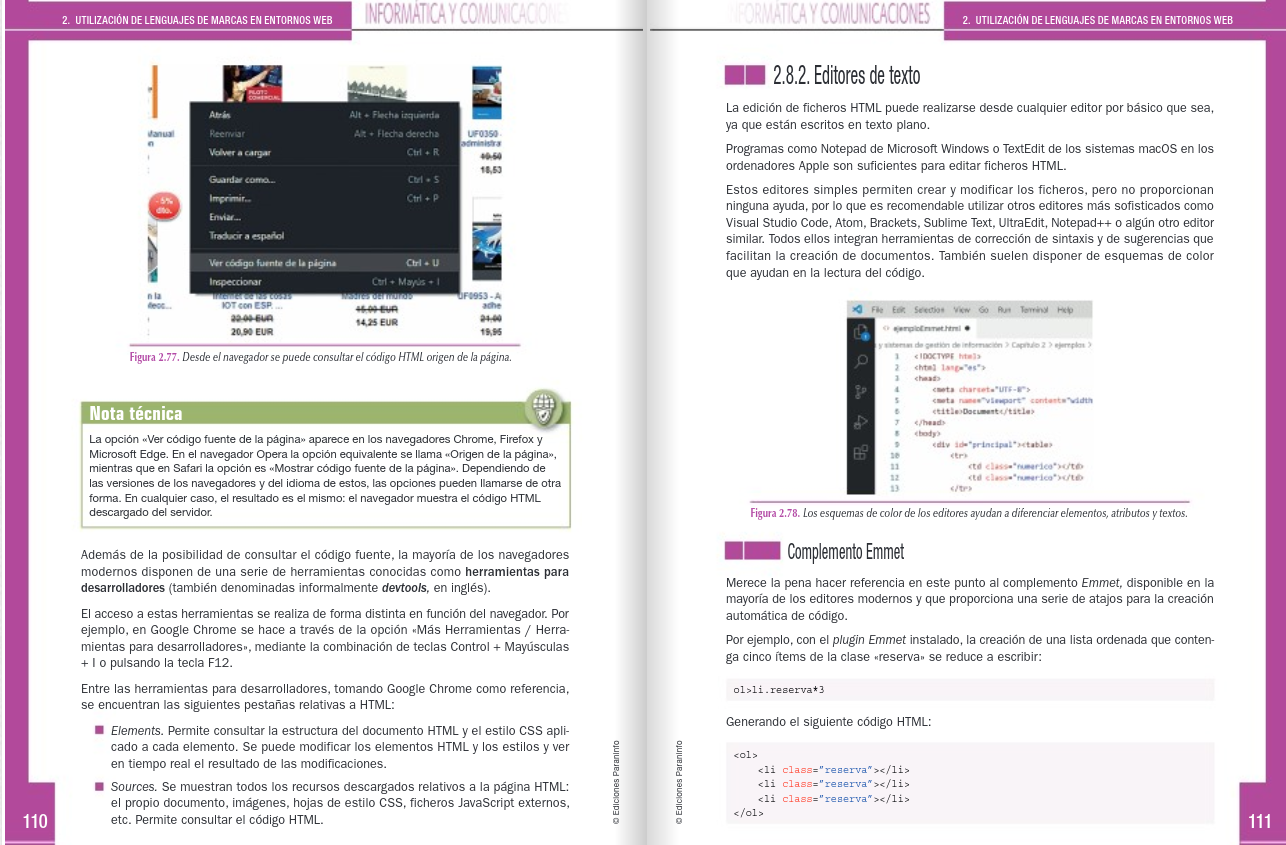Click the red -5% dto. discount badge
Screen dimensions: 1286x845
tap(162, 204)
